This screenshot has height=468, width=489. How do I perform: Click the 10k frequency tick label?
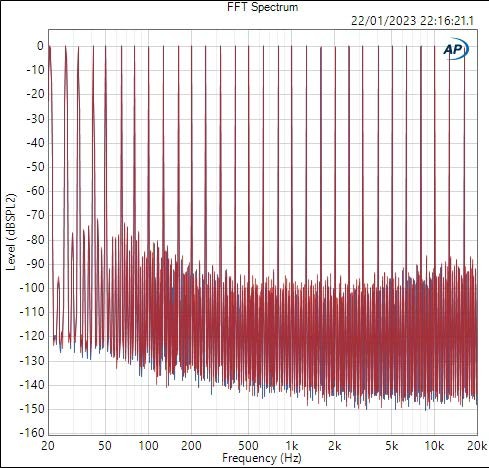[434, 446]
